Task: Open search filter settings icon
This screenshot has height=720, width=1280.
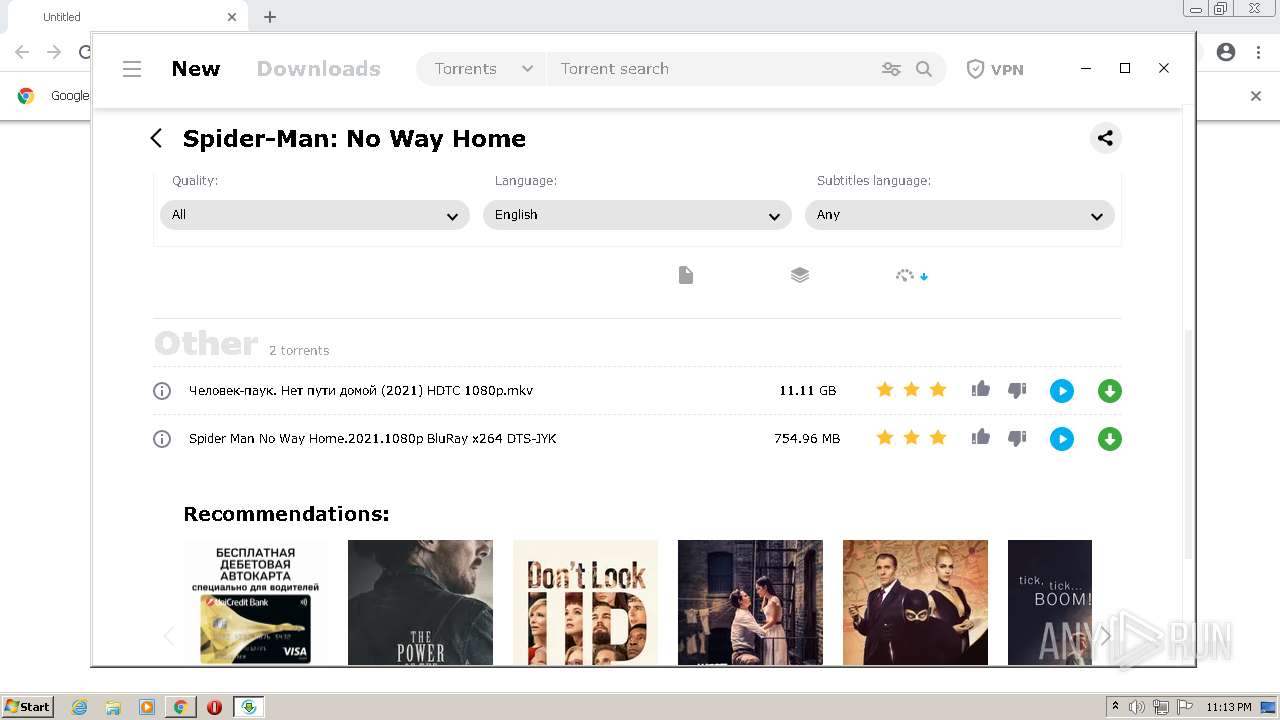Action: (891, 69)
